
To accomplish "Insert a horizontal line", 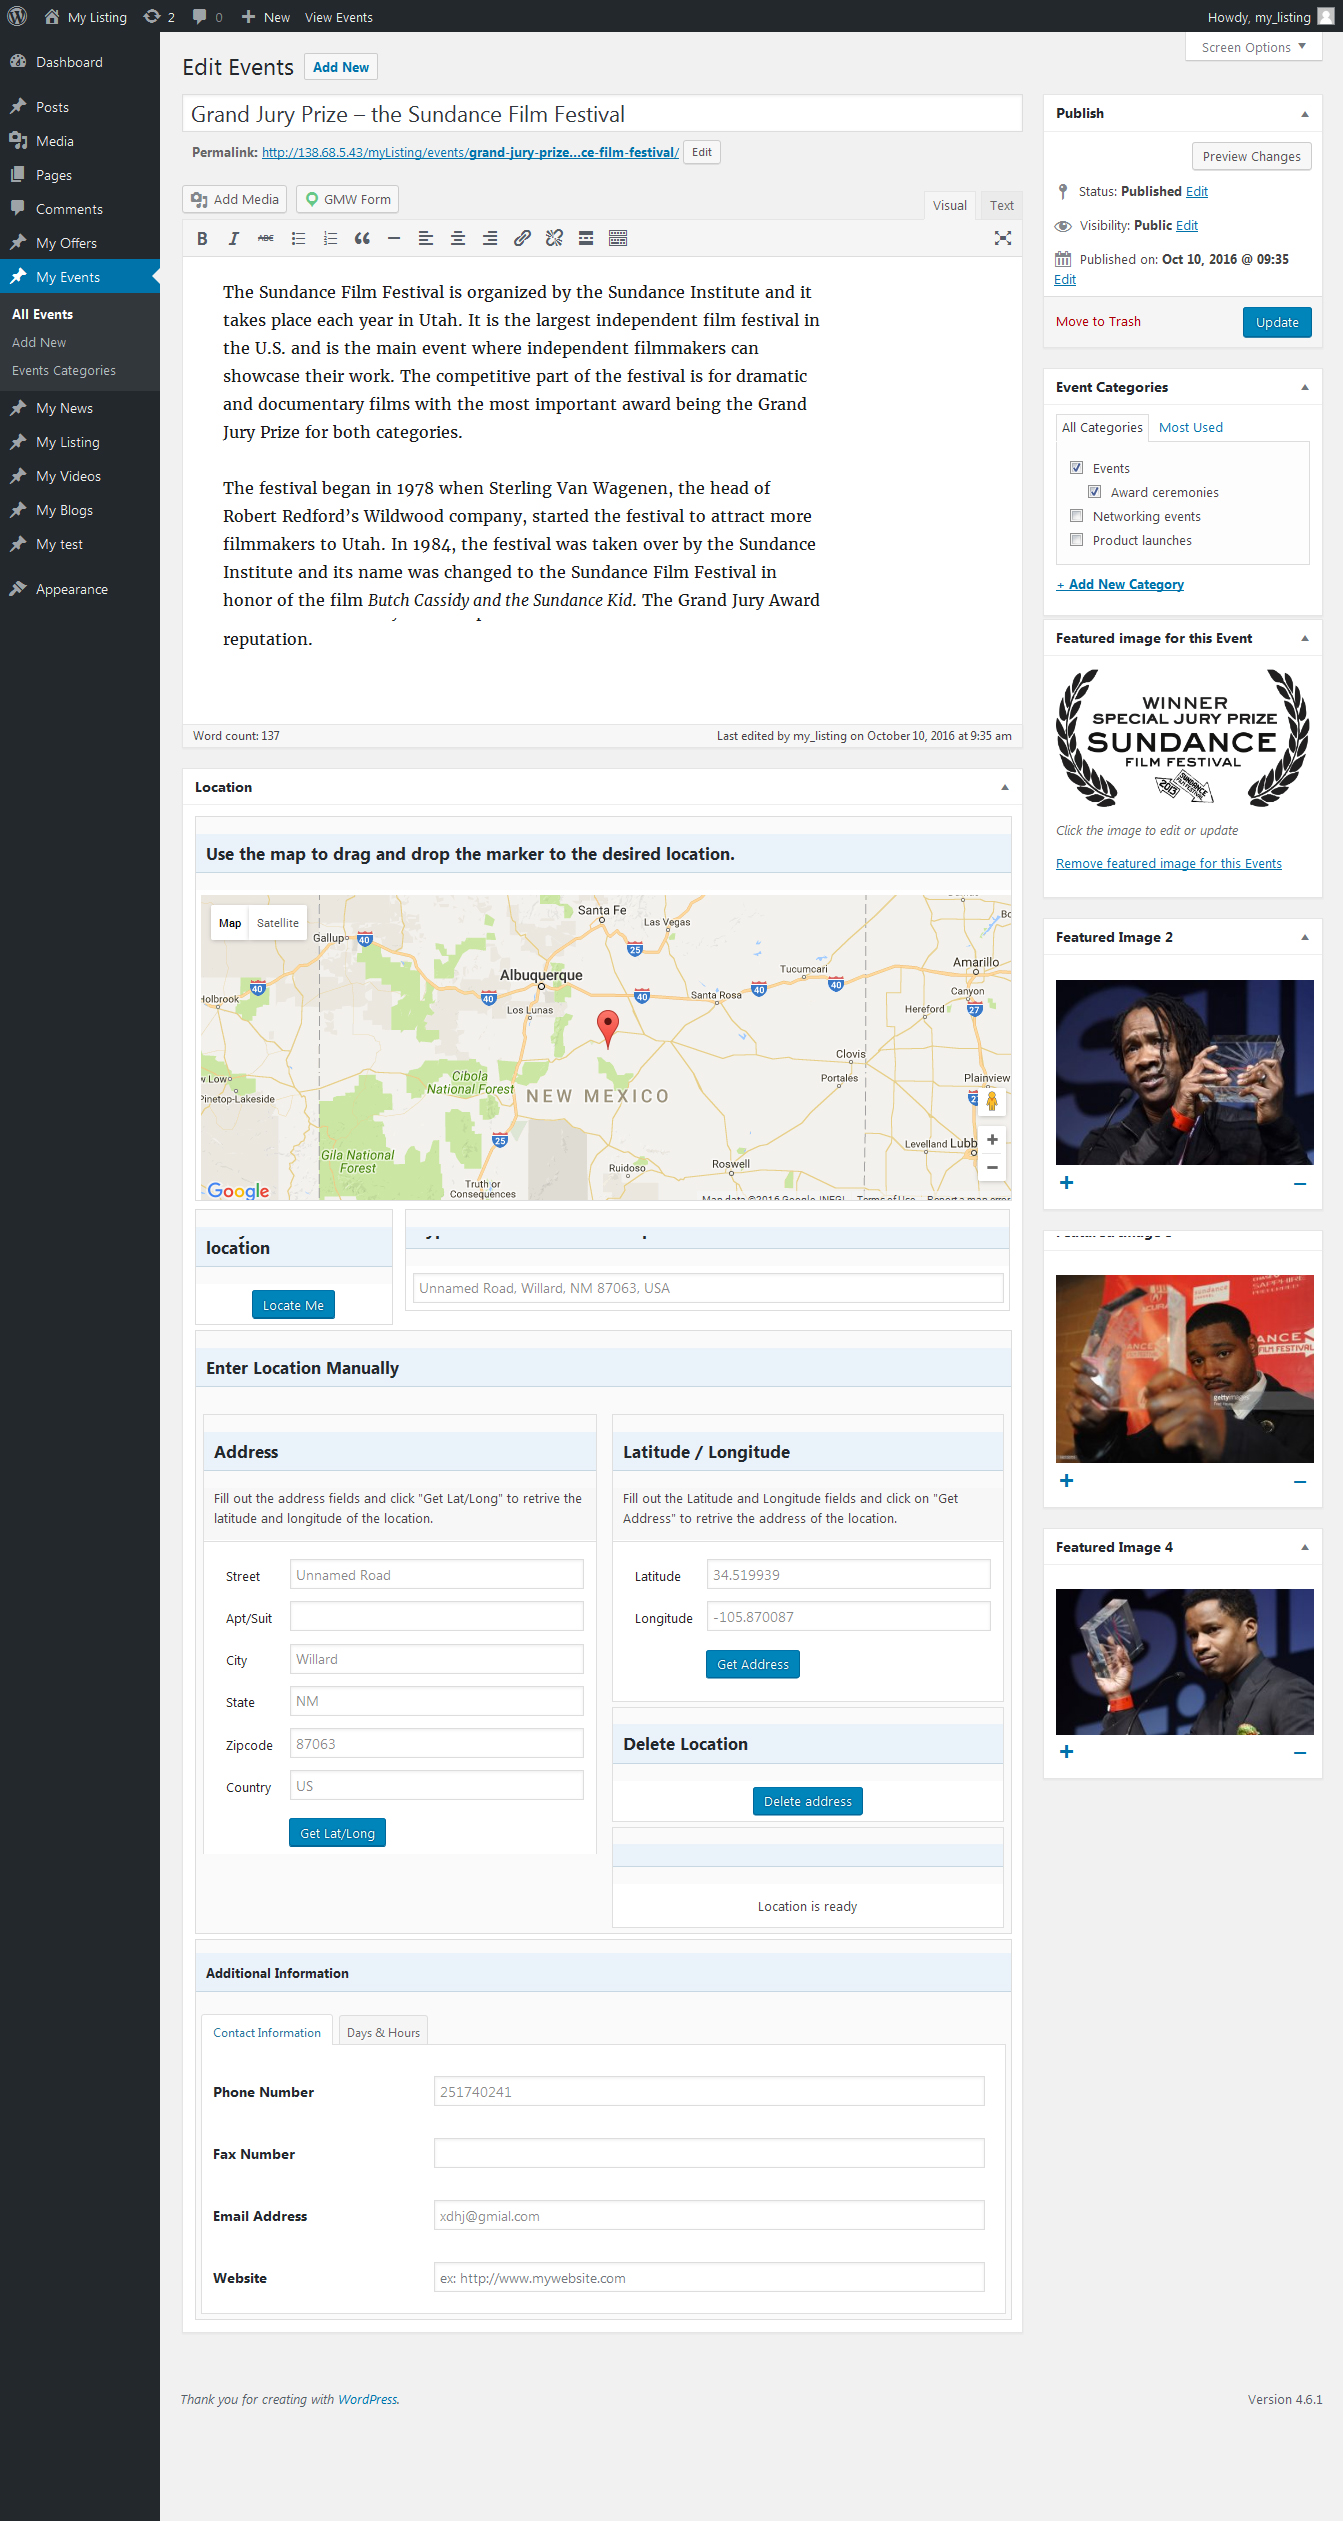I will tap(394, 238).
